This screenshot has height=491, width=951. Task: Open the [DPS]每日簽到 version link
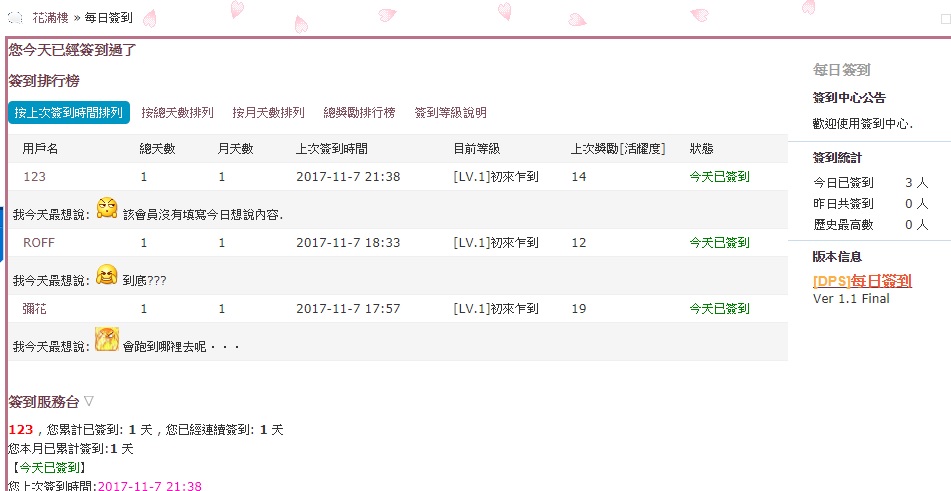coord(862,281)
